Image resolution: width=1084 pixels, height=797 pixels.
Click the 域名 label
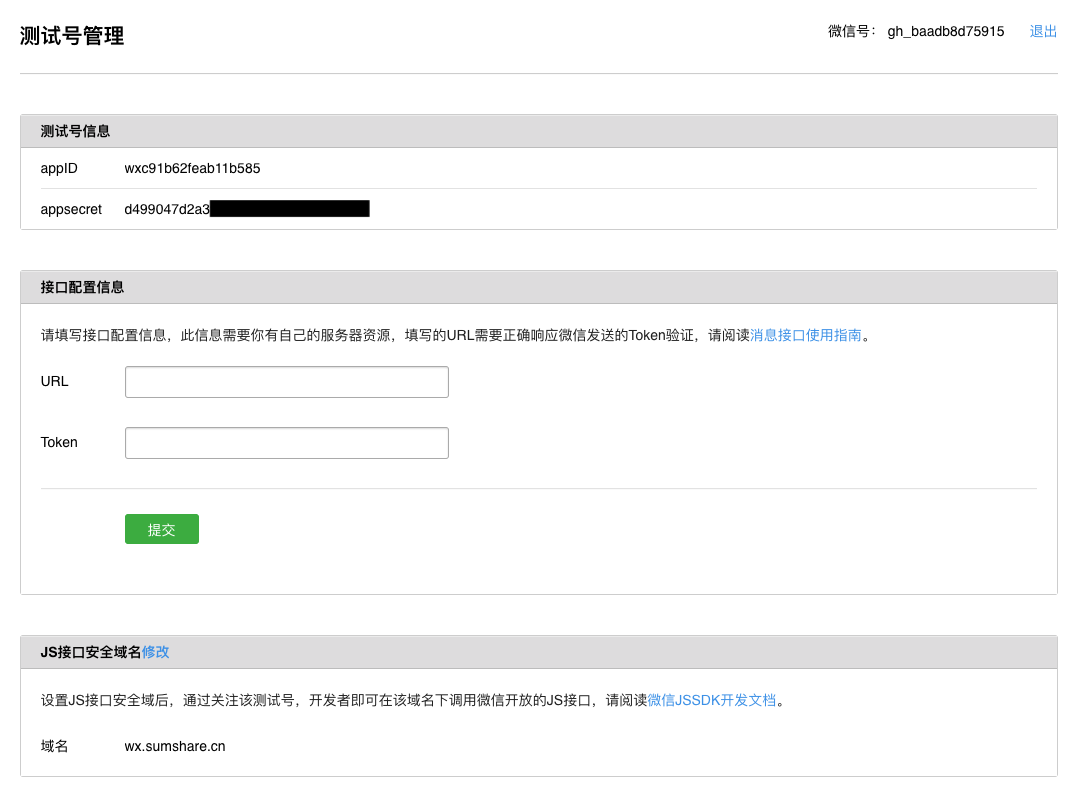click(x=54, y=746)
